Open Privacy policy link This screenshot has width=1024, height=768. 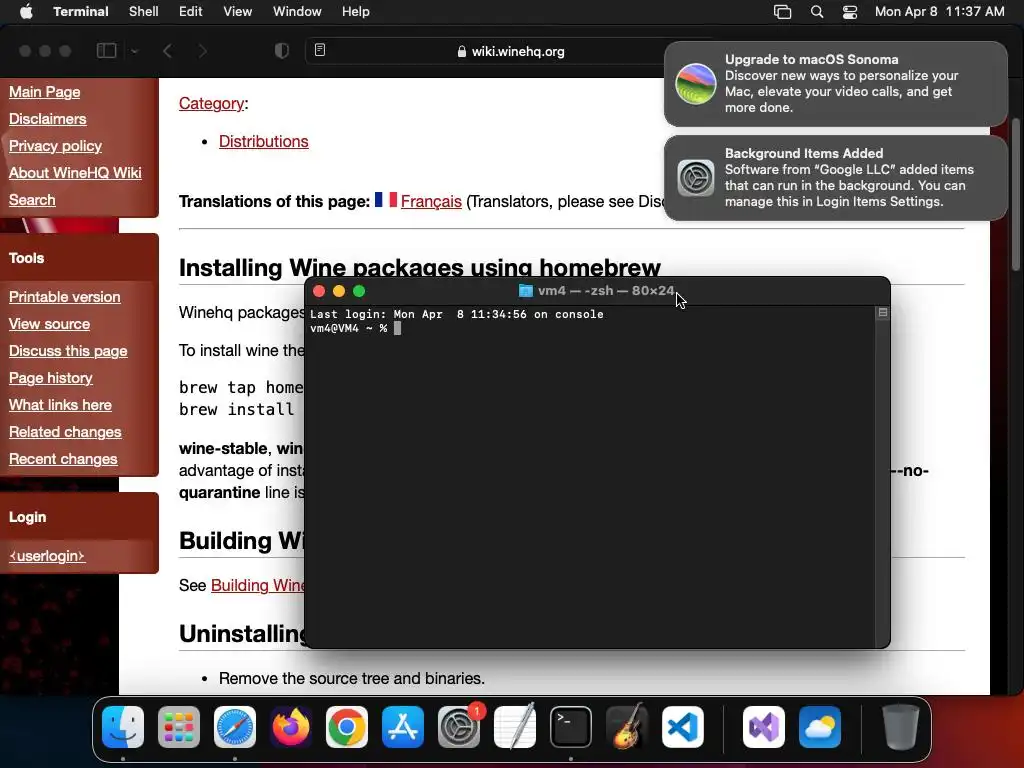[56, 146]
